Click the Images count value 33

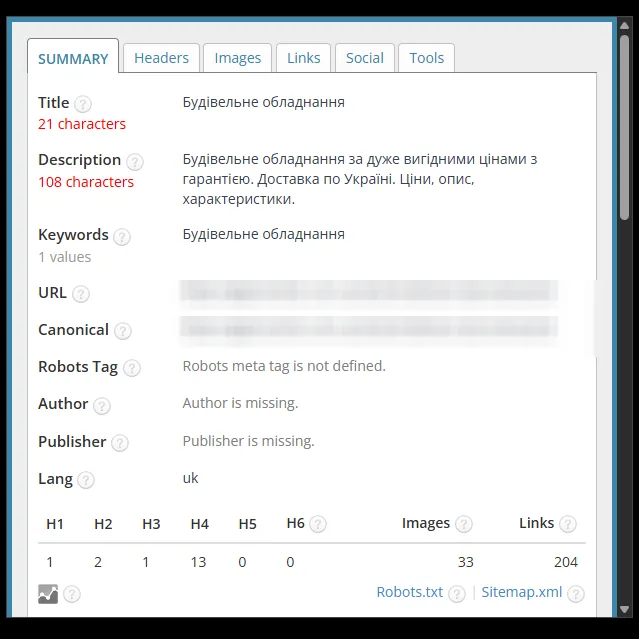point(465,562)
